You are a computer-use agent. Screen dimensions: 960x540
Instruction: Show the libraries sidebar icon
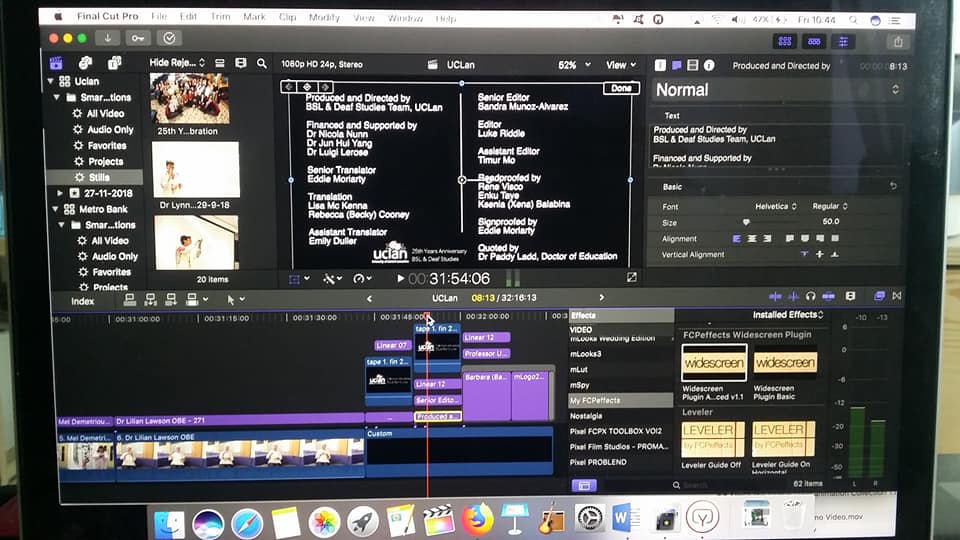[56, 63]
